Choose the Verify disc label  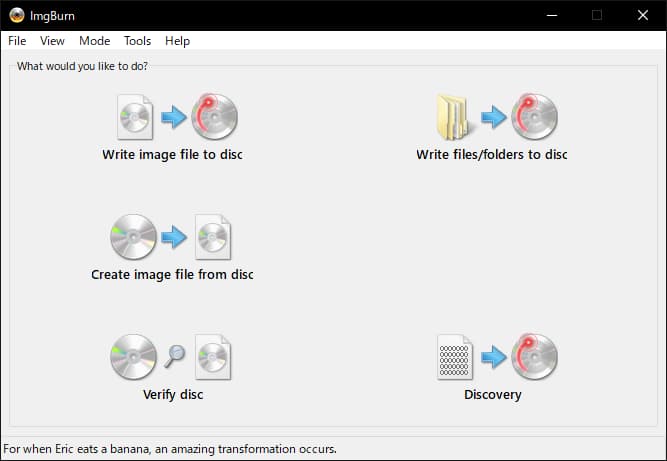point(173,395)
